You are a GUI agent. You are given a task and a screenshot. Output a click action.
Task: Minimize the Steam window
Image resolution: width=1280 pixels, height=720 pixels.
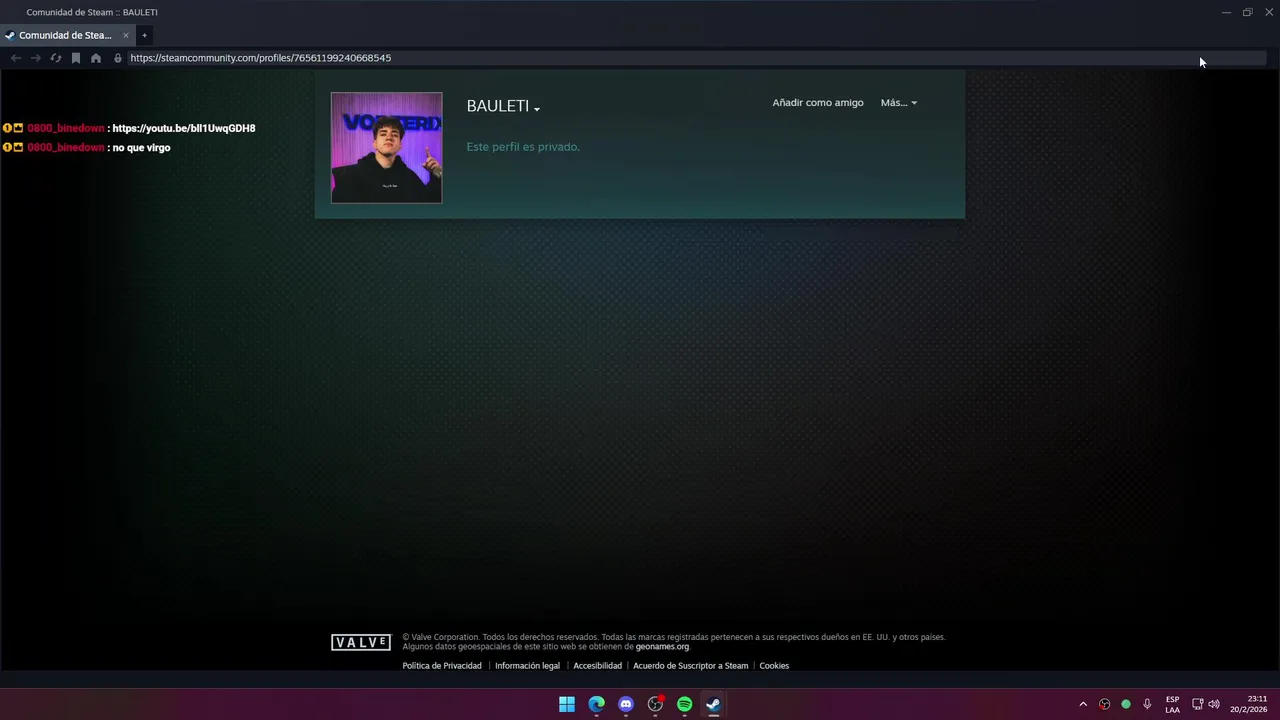(1226, 12)
